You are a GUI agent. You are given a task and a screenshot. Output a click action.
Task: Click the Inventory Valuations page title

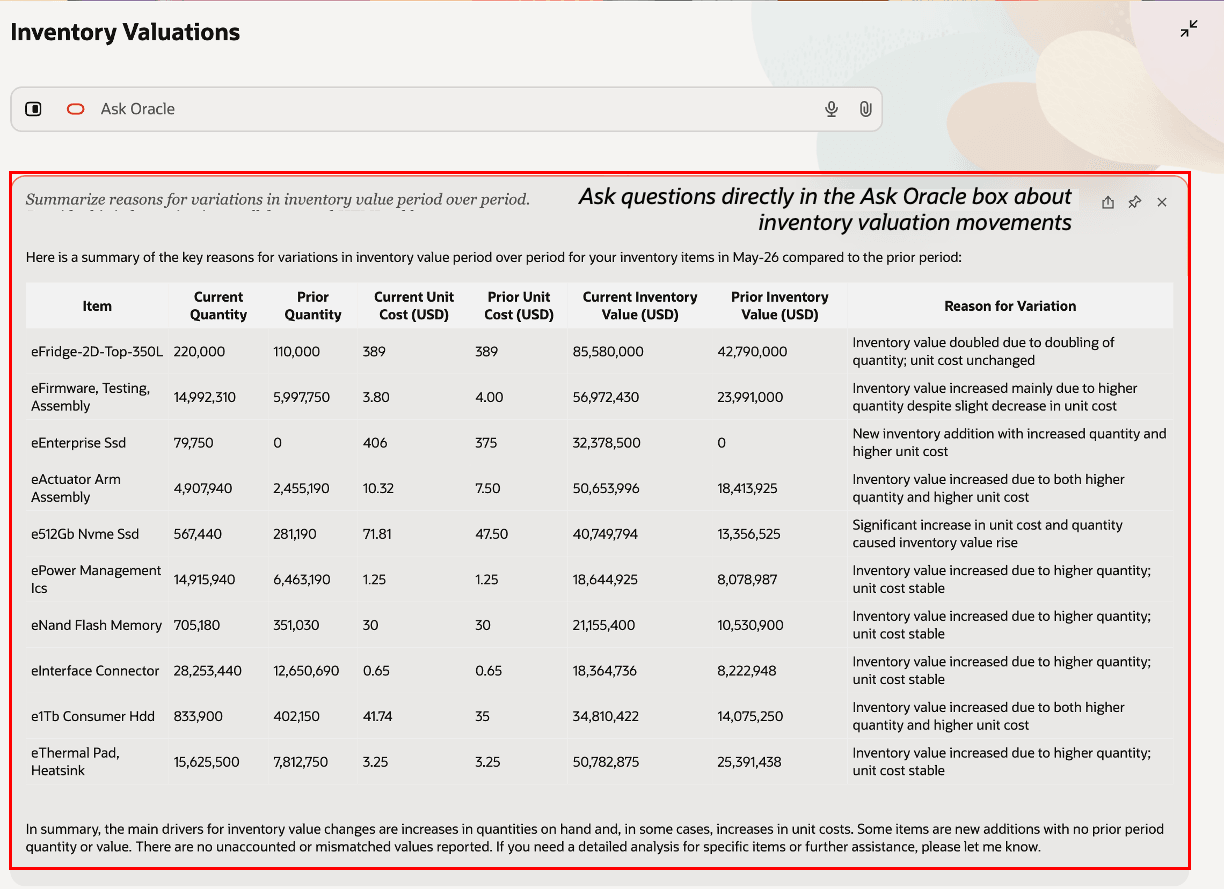coord(125,32)
